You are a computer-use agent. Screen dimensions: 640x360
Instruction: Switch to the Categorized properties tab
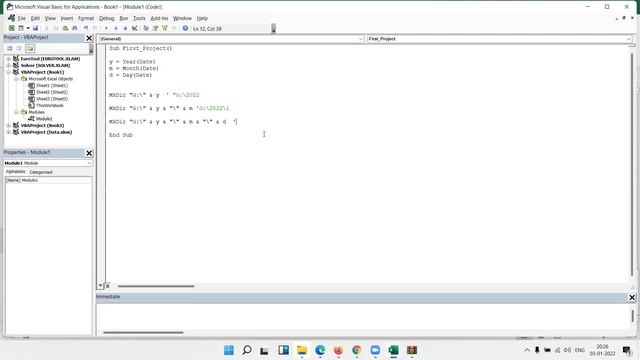point(41,172)
